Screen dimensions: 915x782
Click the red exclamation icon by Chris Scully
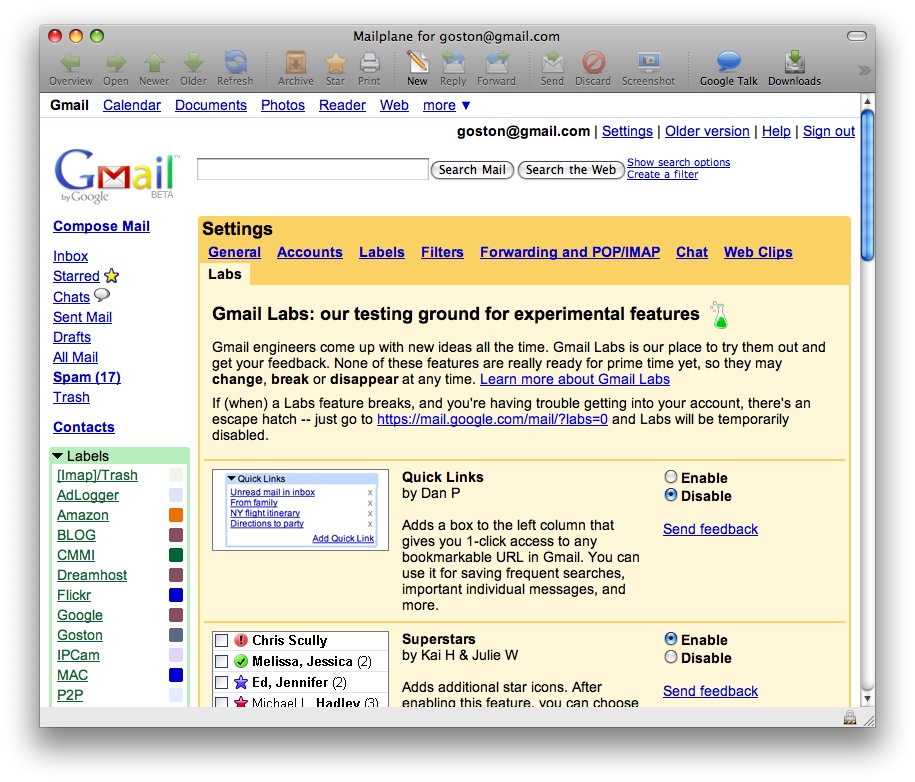[241, 640]
